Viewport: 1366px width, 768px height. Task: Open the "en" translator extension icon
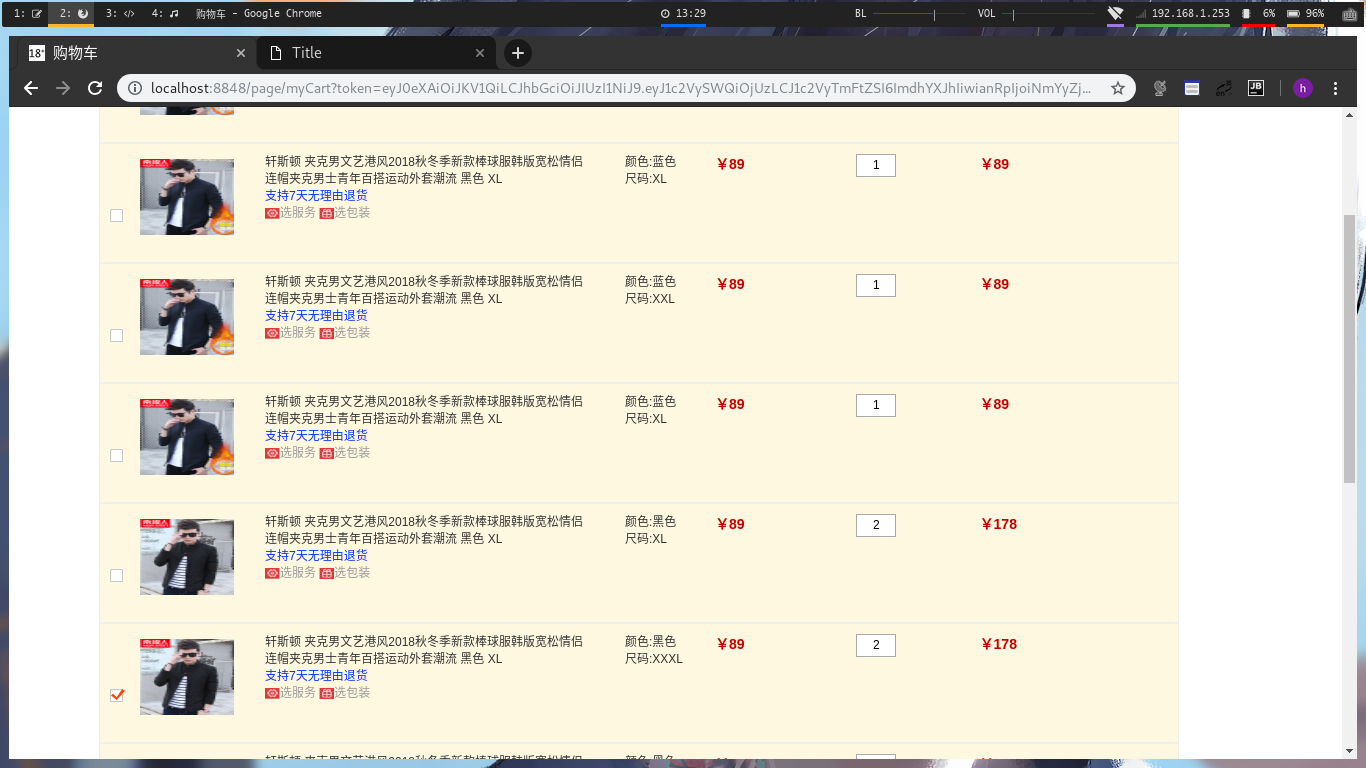(1223, 88)
